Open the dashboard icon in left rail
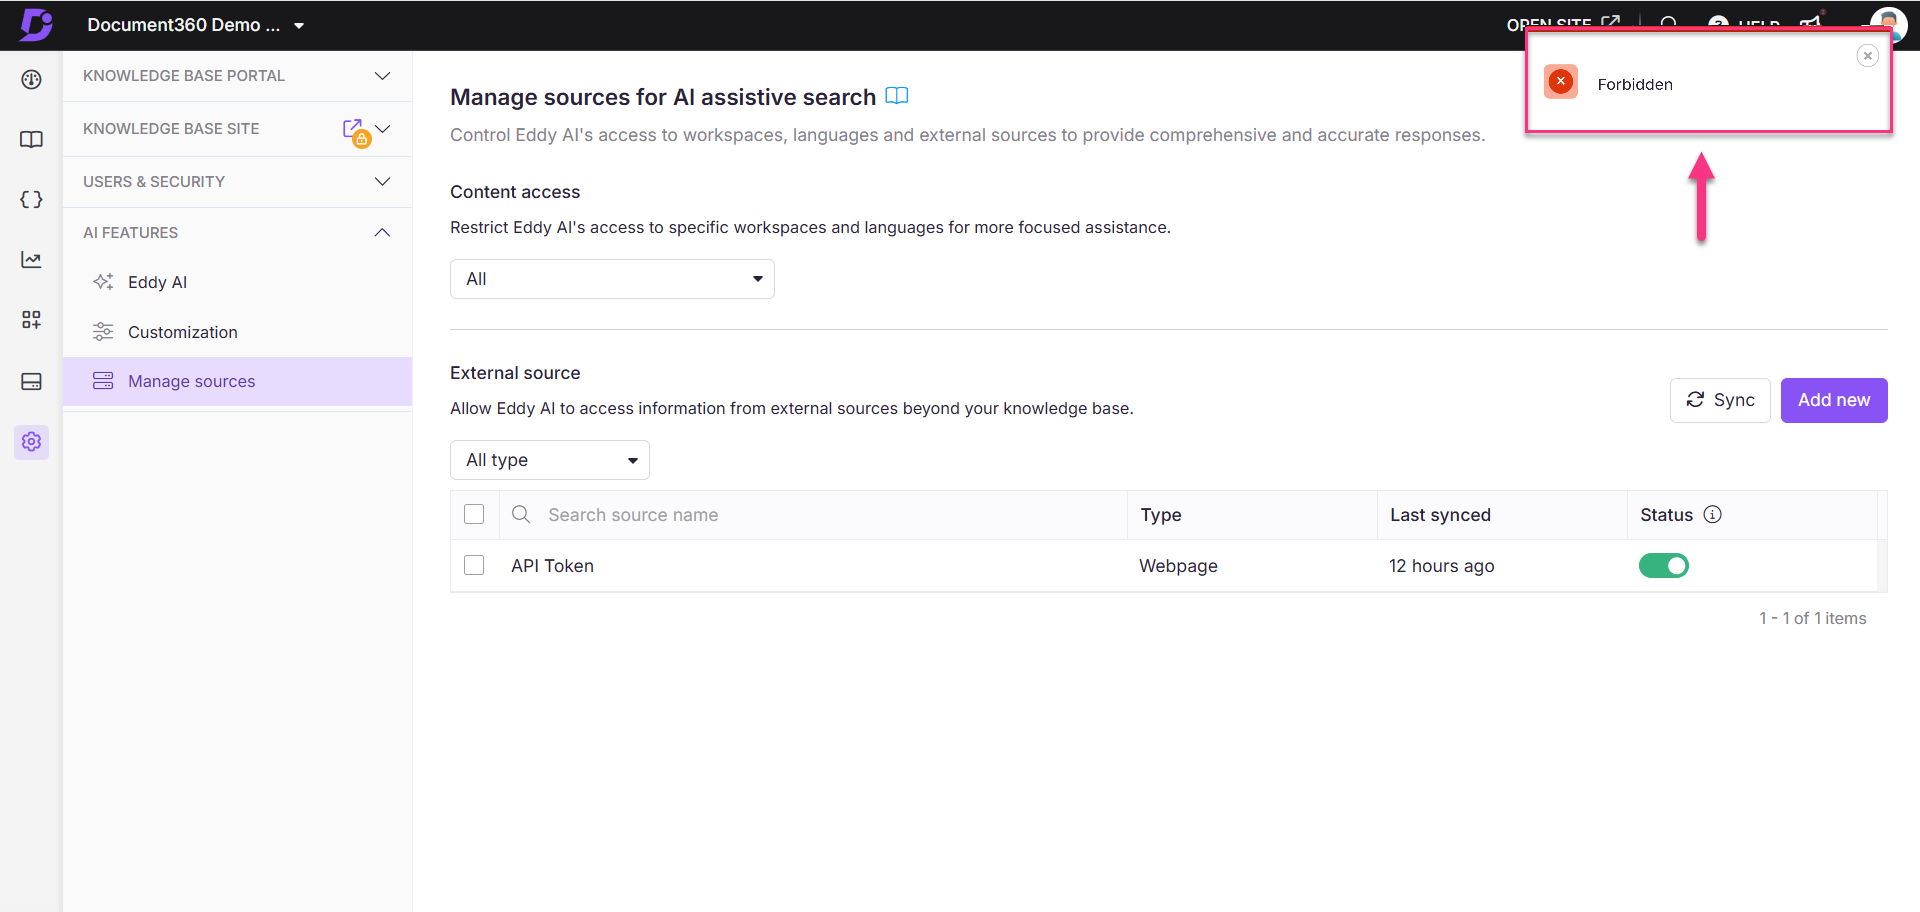The width and height of the screenshot is (1920, 912). [x=31, y=79]
